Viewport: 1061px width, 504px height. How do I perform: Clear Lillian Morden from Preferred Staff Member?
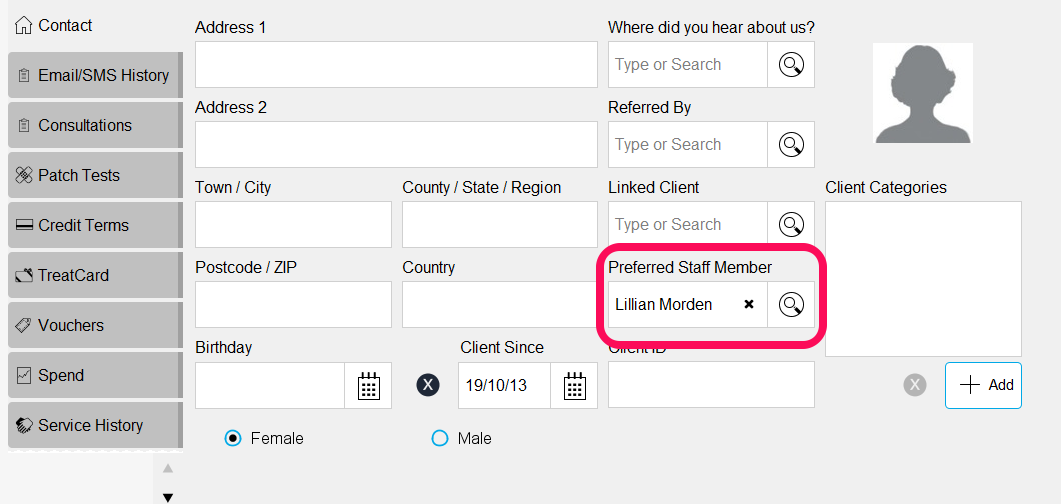coord(748,304)
